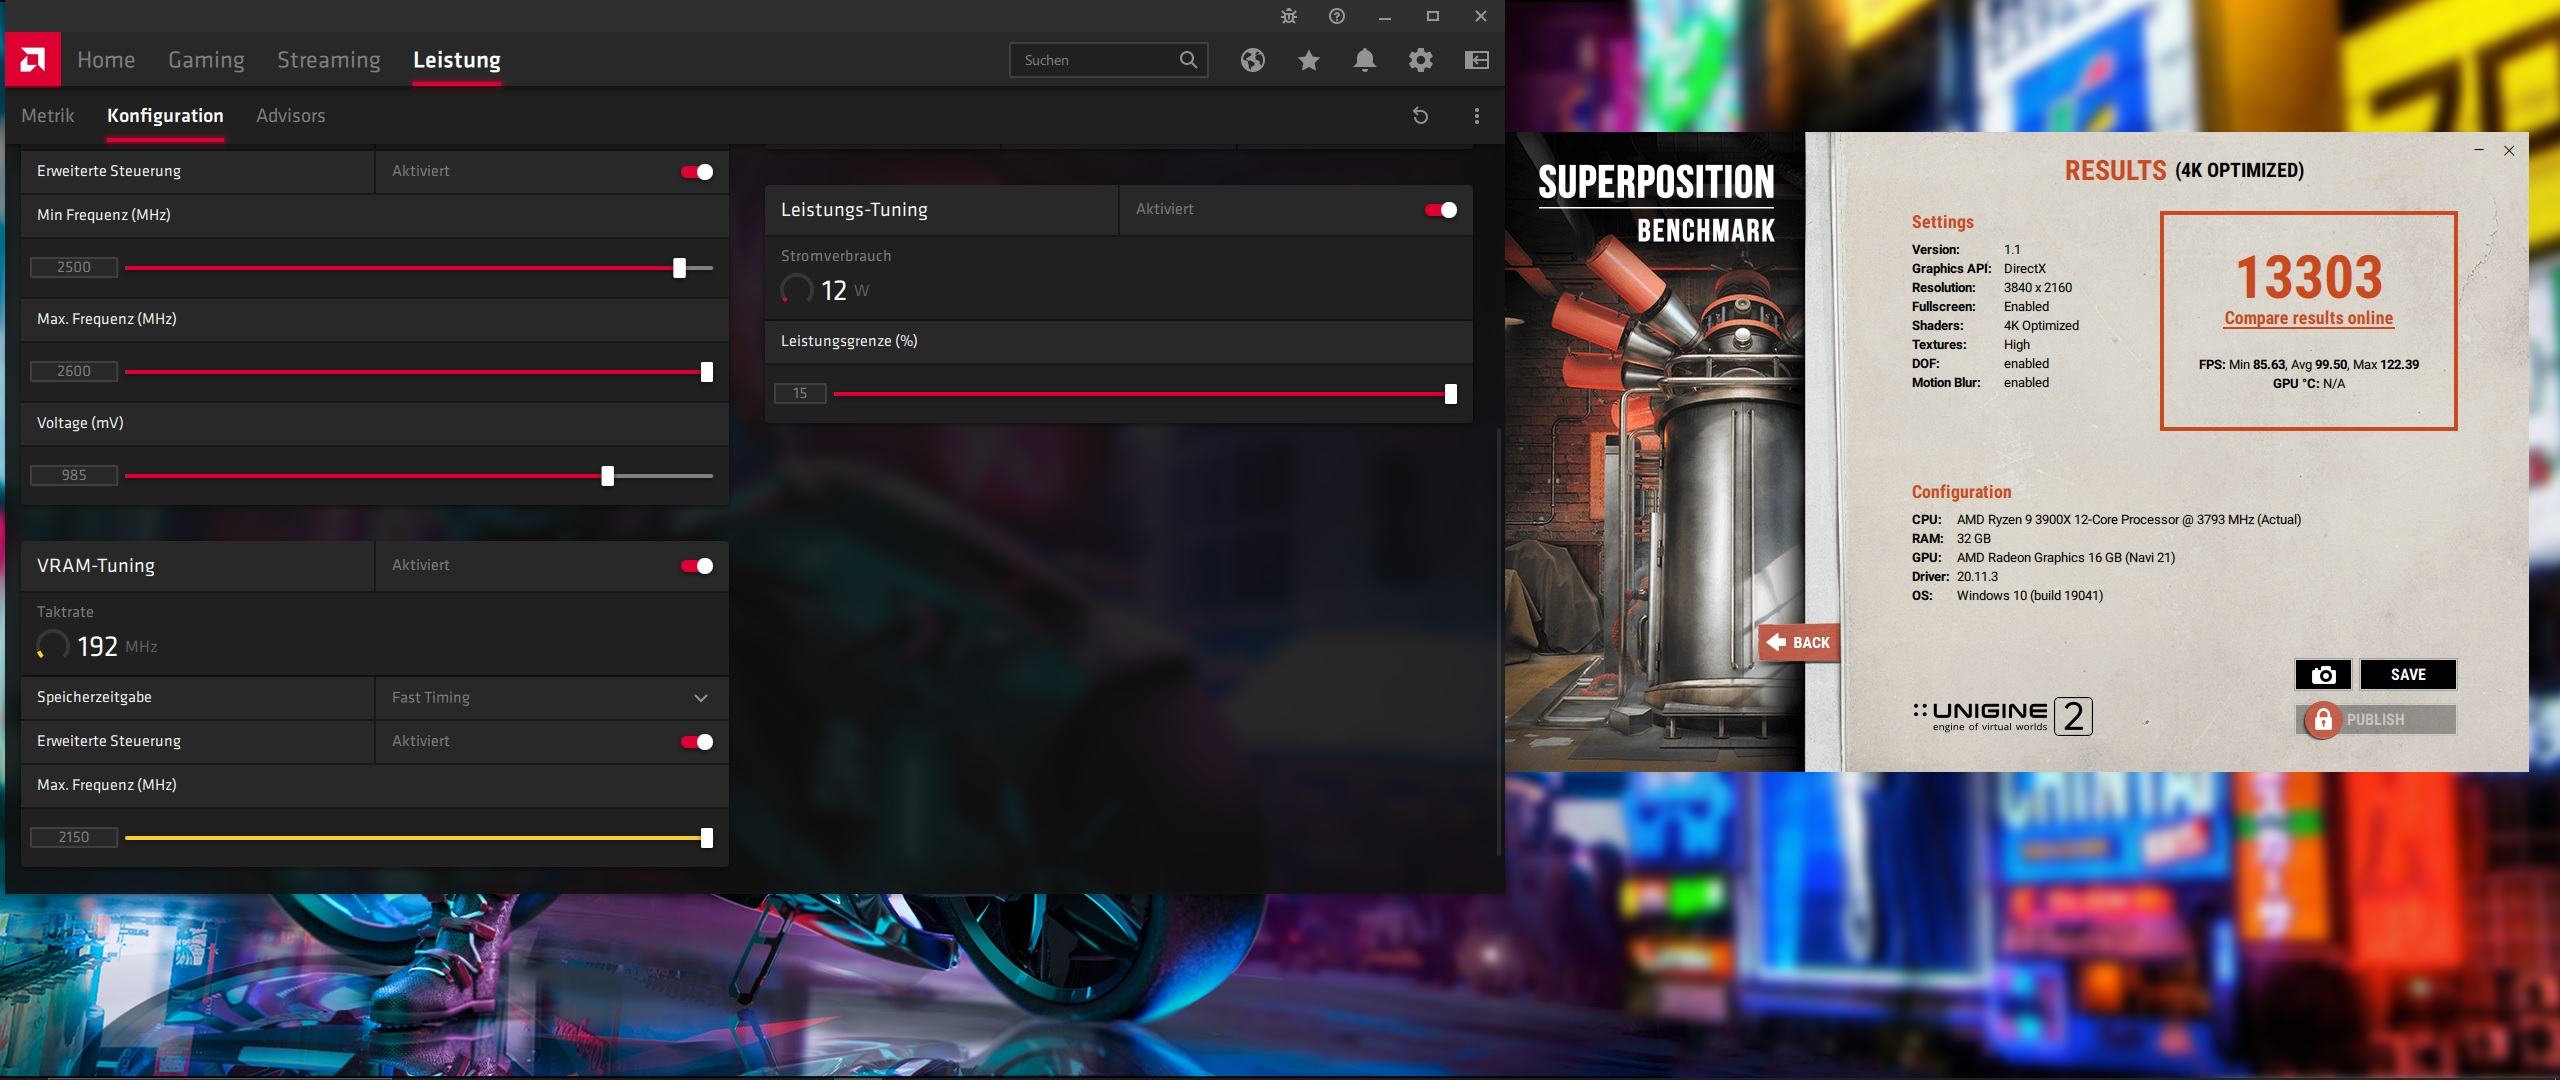This screenshot has height=1080, width=2560.
Task: Open the Gaming tab
Action: 206,60
